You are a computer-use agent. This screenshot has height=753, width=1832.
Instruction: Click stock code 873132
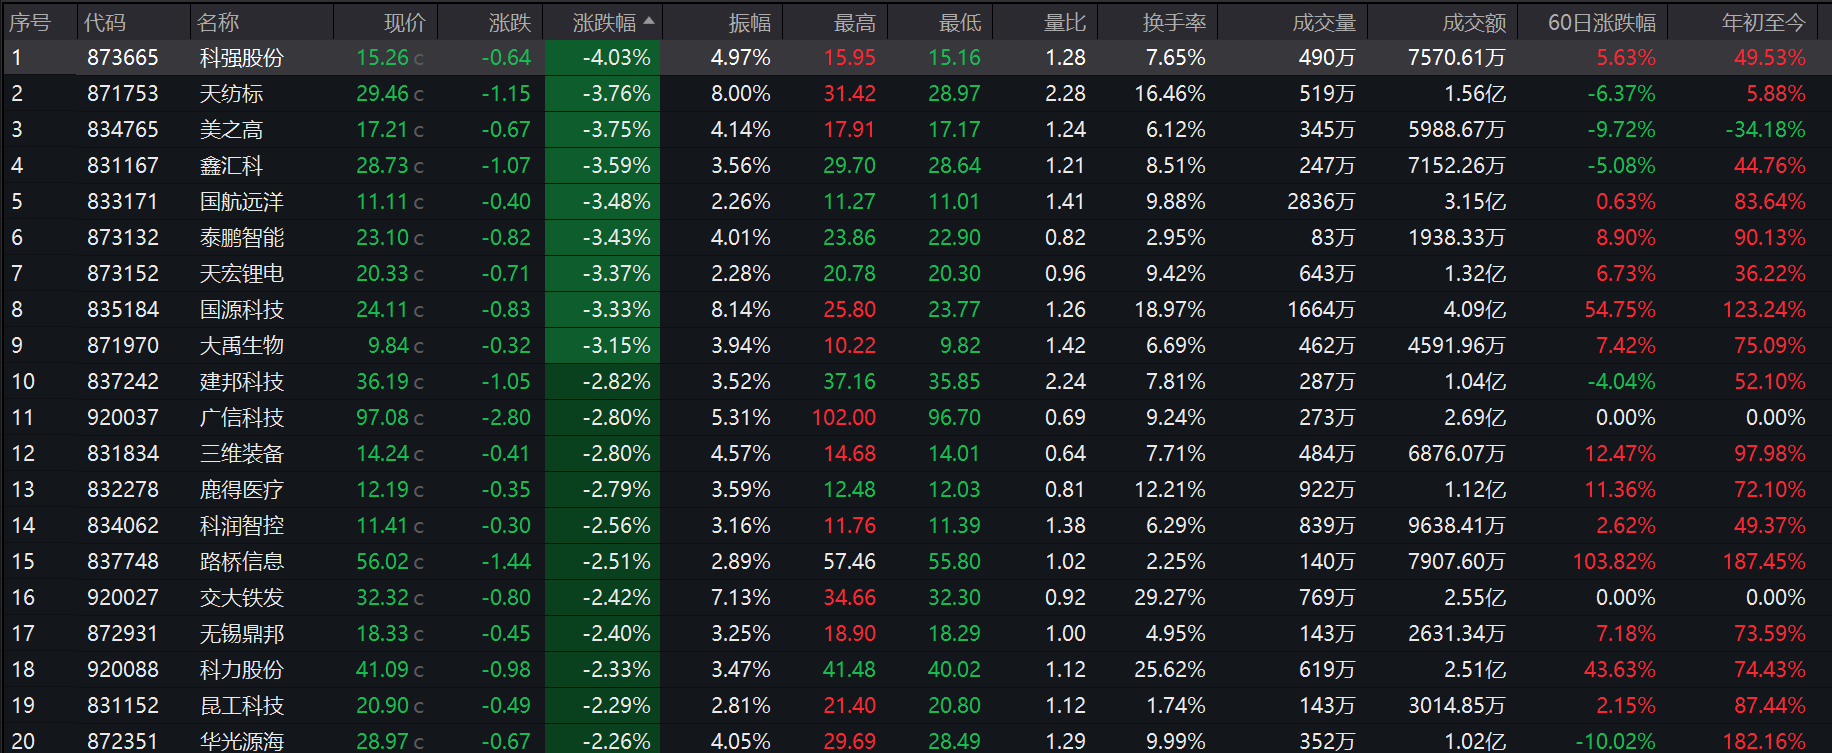[123, 238]
